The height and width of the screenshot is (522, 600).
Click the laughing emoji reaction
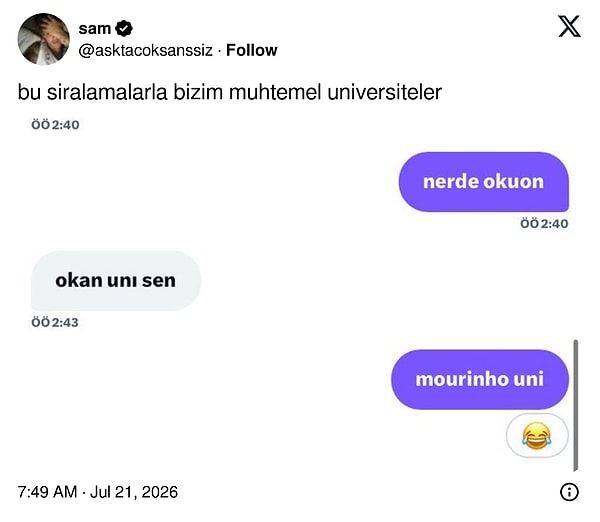click(537, 436)
